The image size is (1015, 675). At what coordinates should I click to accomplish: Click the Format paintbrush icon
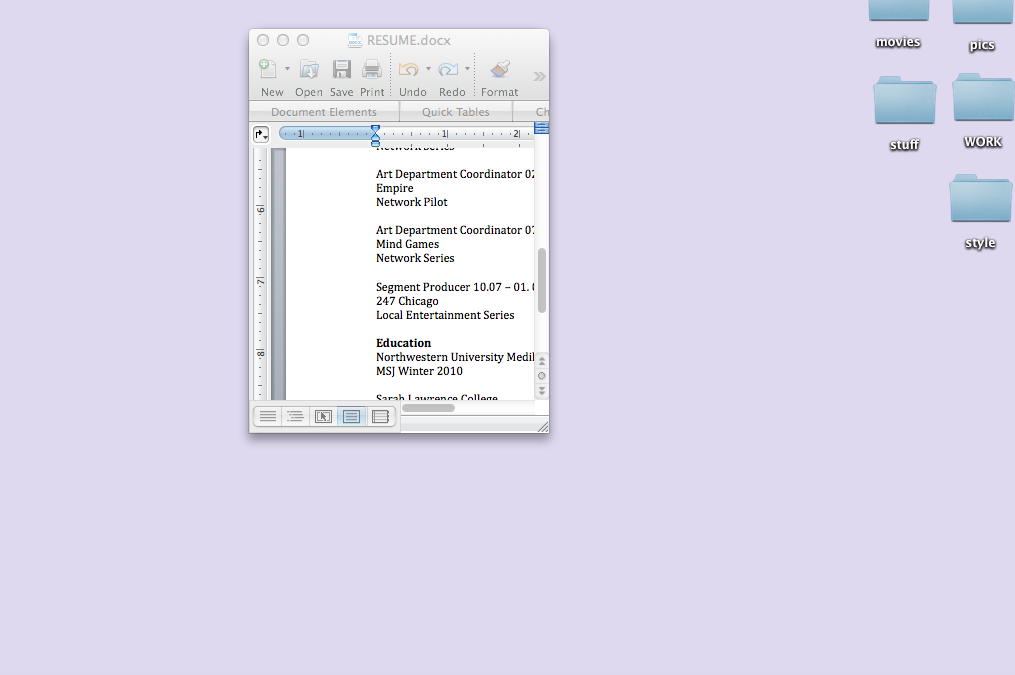(500, 69)
